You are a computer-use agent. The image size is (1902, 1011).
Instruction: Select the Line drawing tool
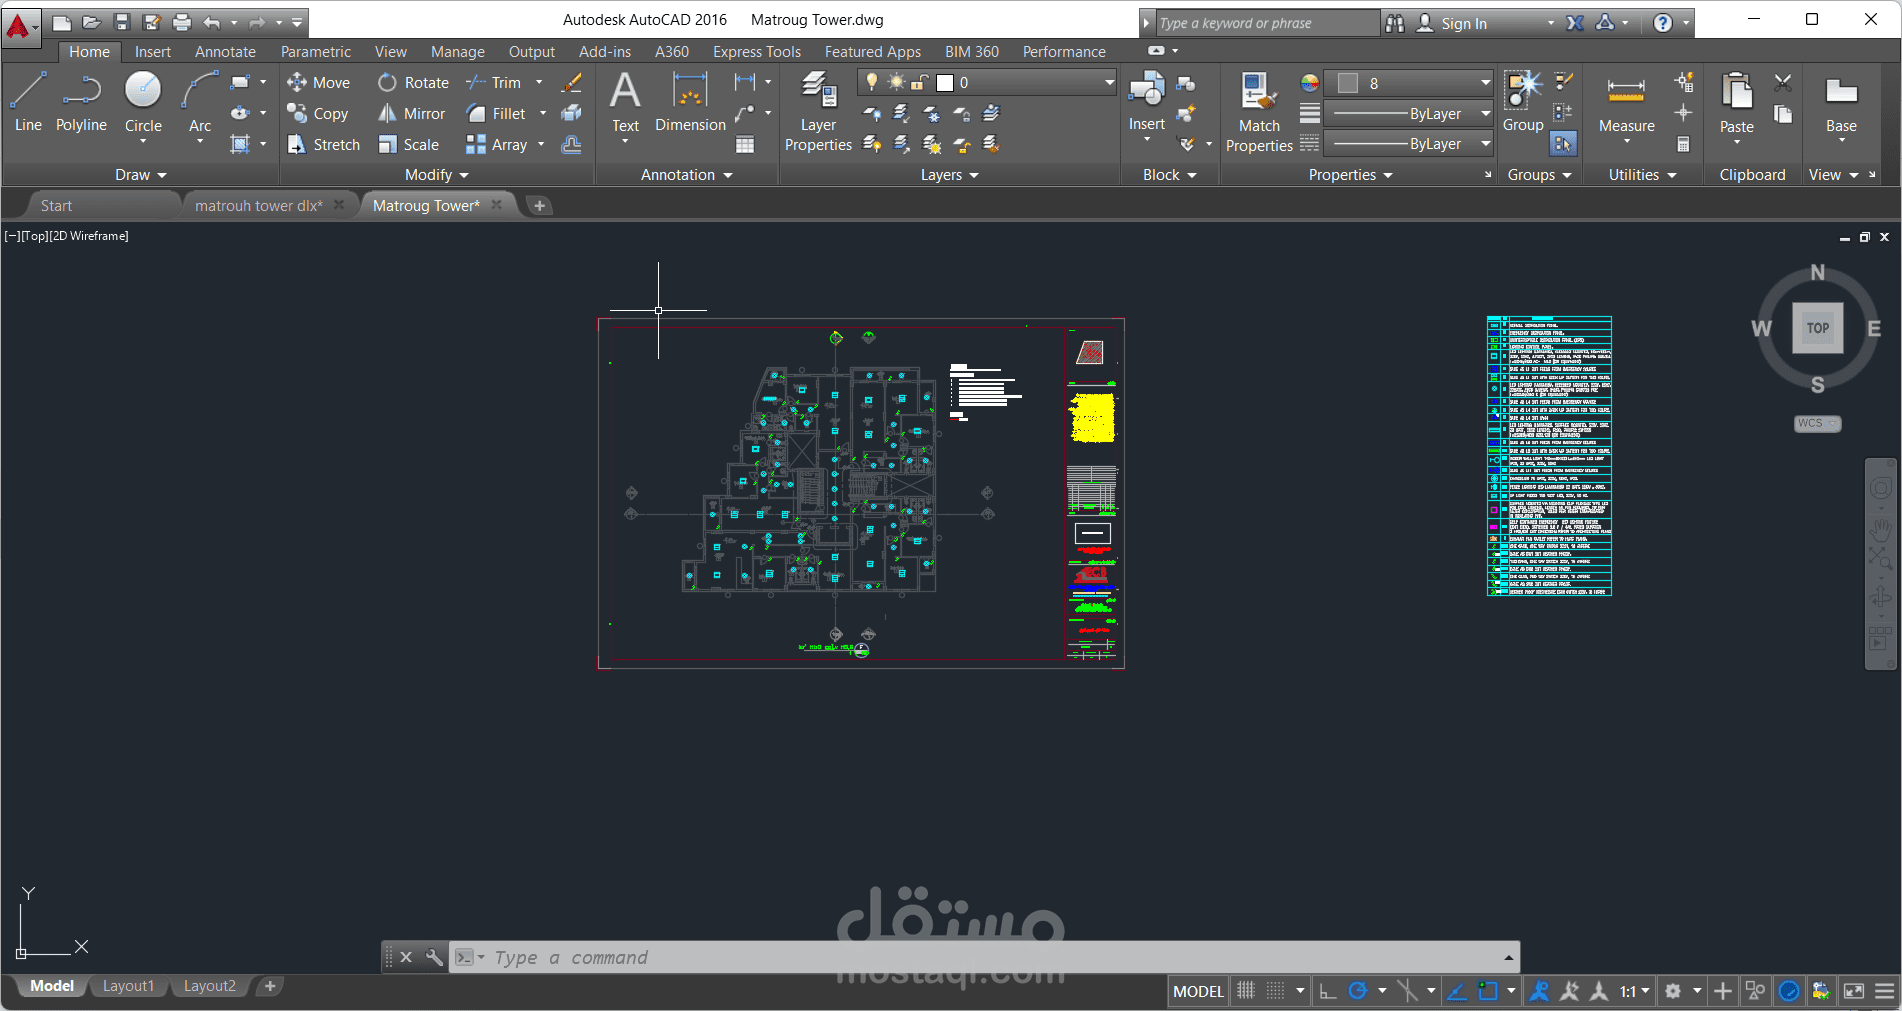coord(28,102)
